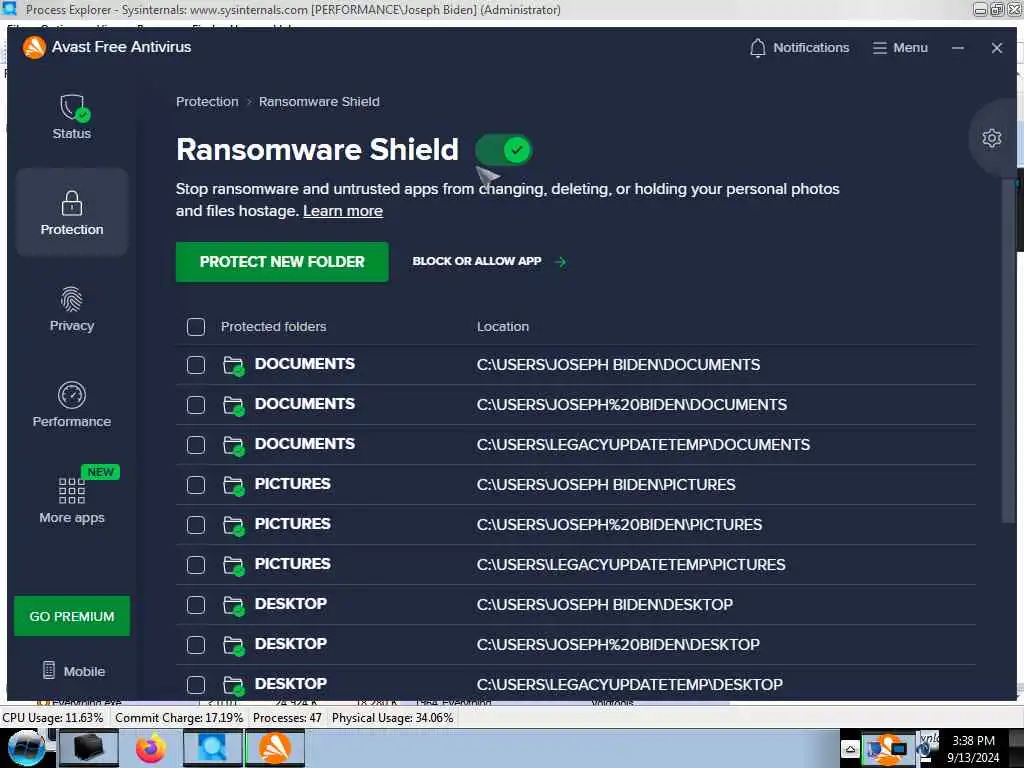Image resolution: width=1024 pixels, height=768 pixels.
Task: Show hidden system tray icons
Action: 850,749
